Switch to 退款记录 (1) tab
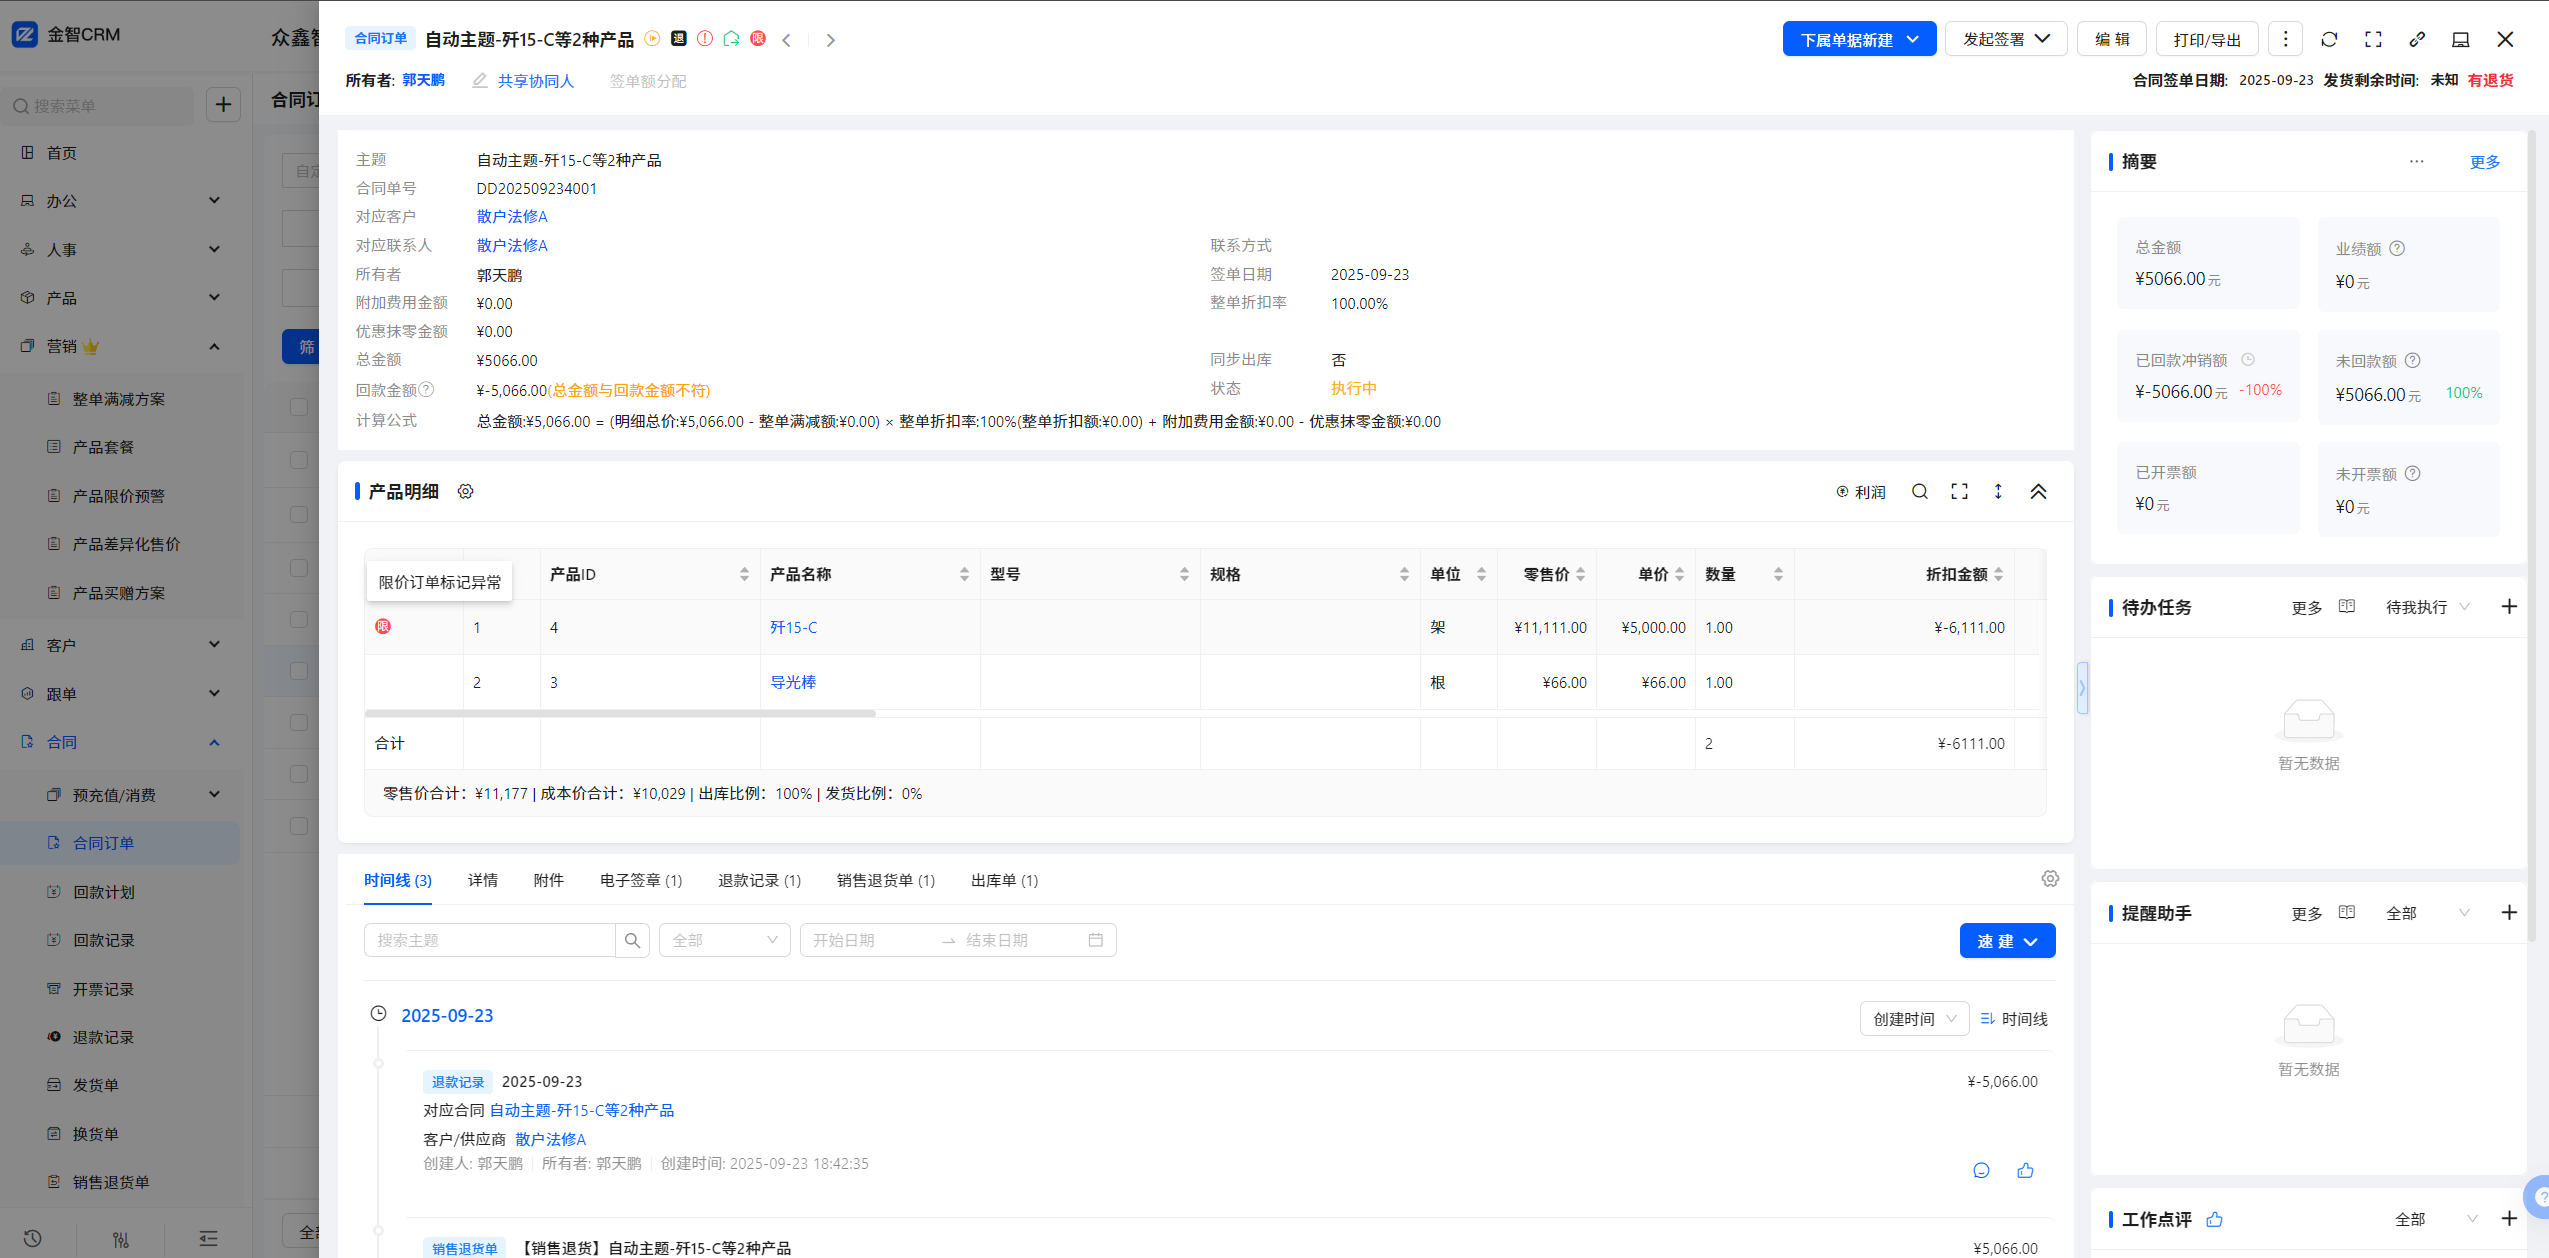The width and height of the screenshot is (2549, 1258). [759, 880]
